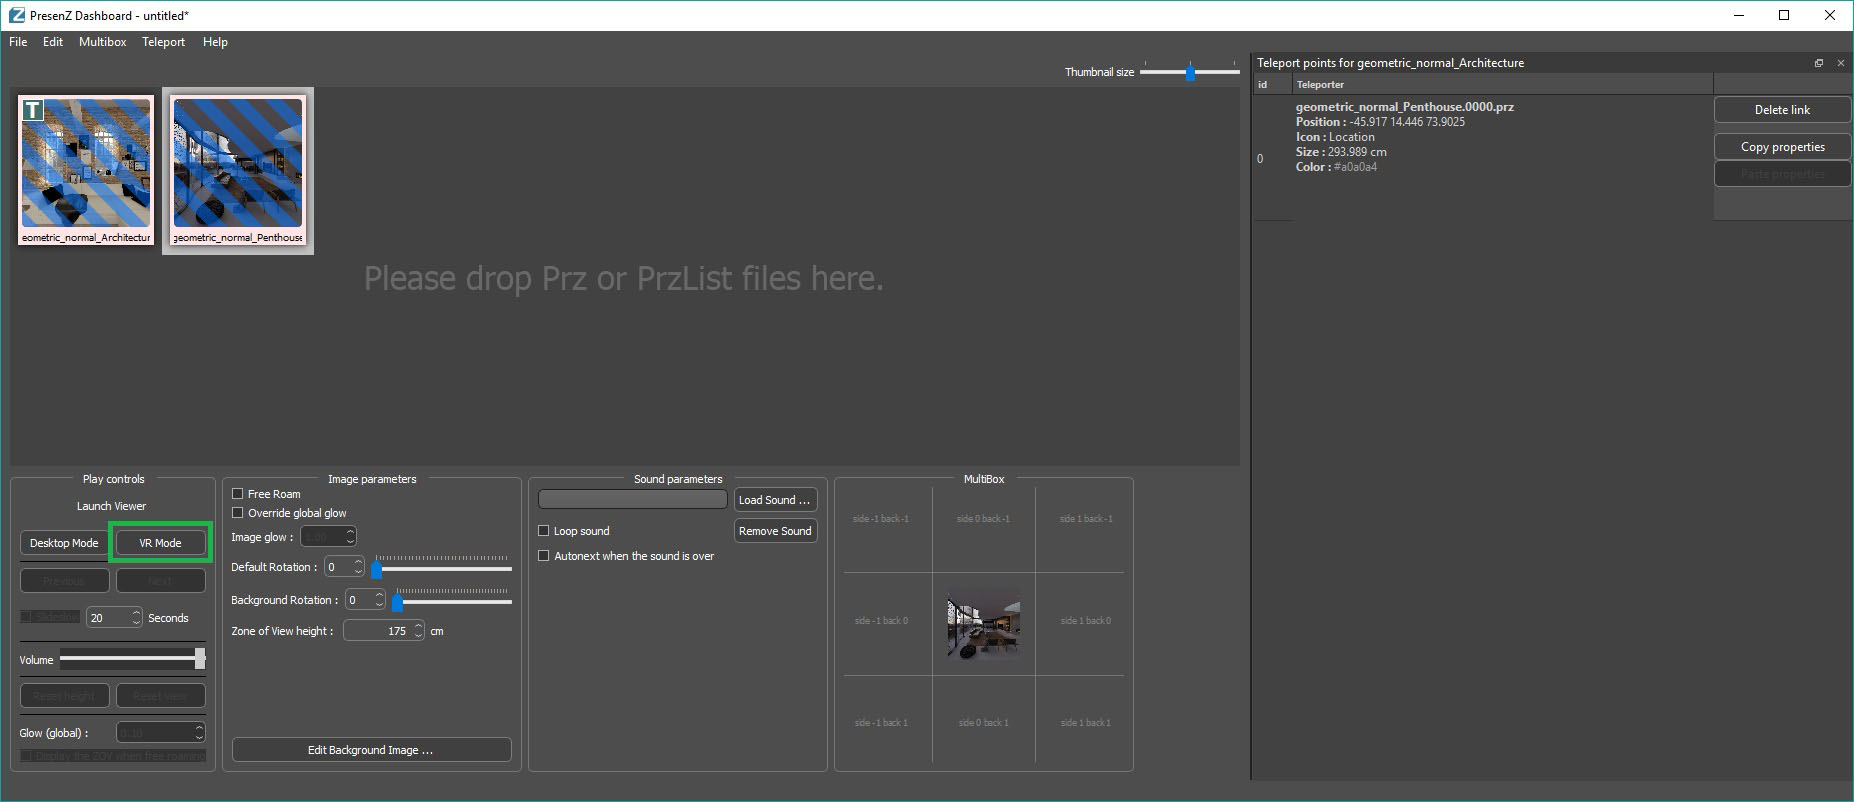Click the Paste properties button
This screenshot has width=1854, height=802.
click(1783, 174)
